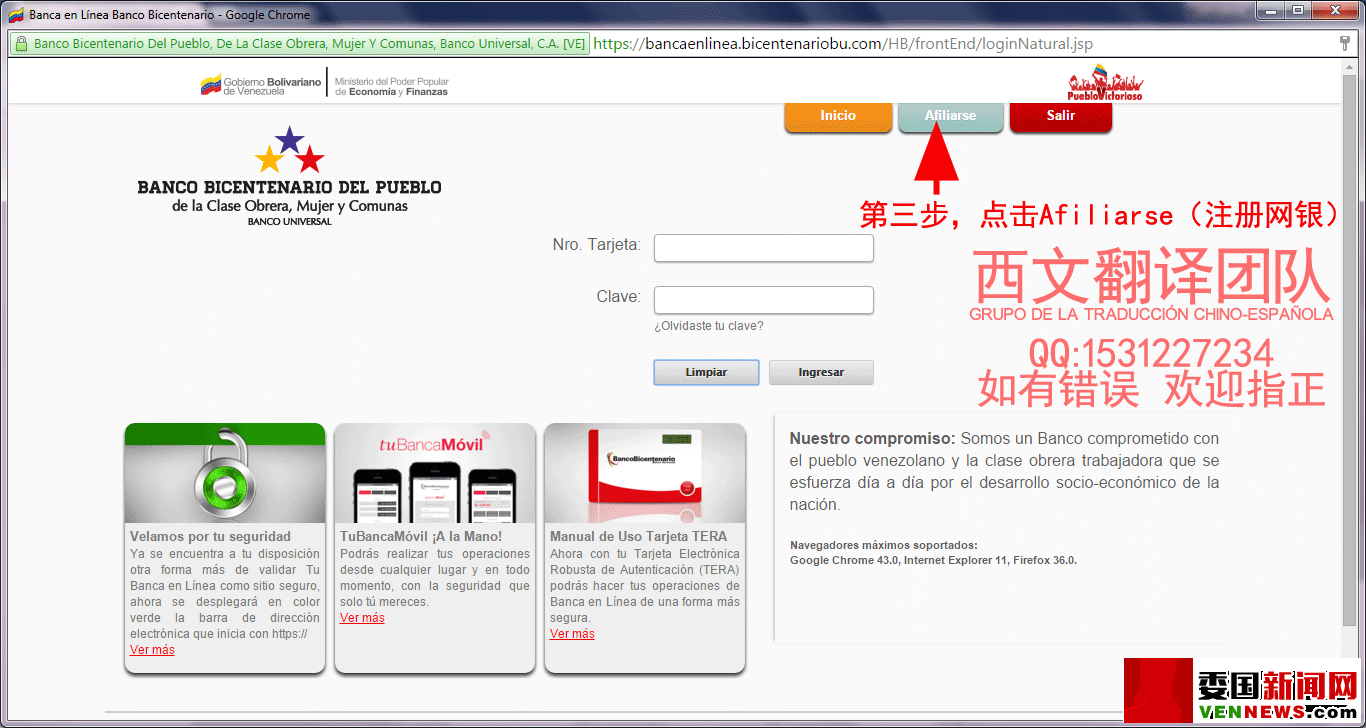Image resolution: width=1366 pixels, height=728 pixels.
Task: Click the Banco Bicentenario three-stars logo
Action: [x=289, y=176]
